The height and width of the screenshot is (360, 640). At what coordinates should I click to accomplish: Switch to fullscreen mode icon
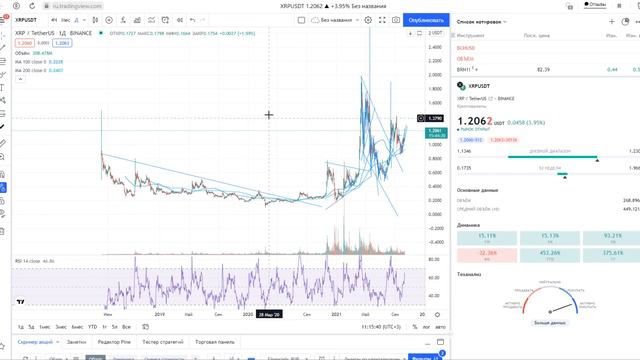[x=382, y=20]
